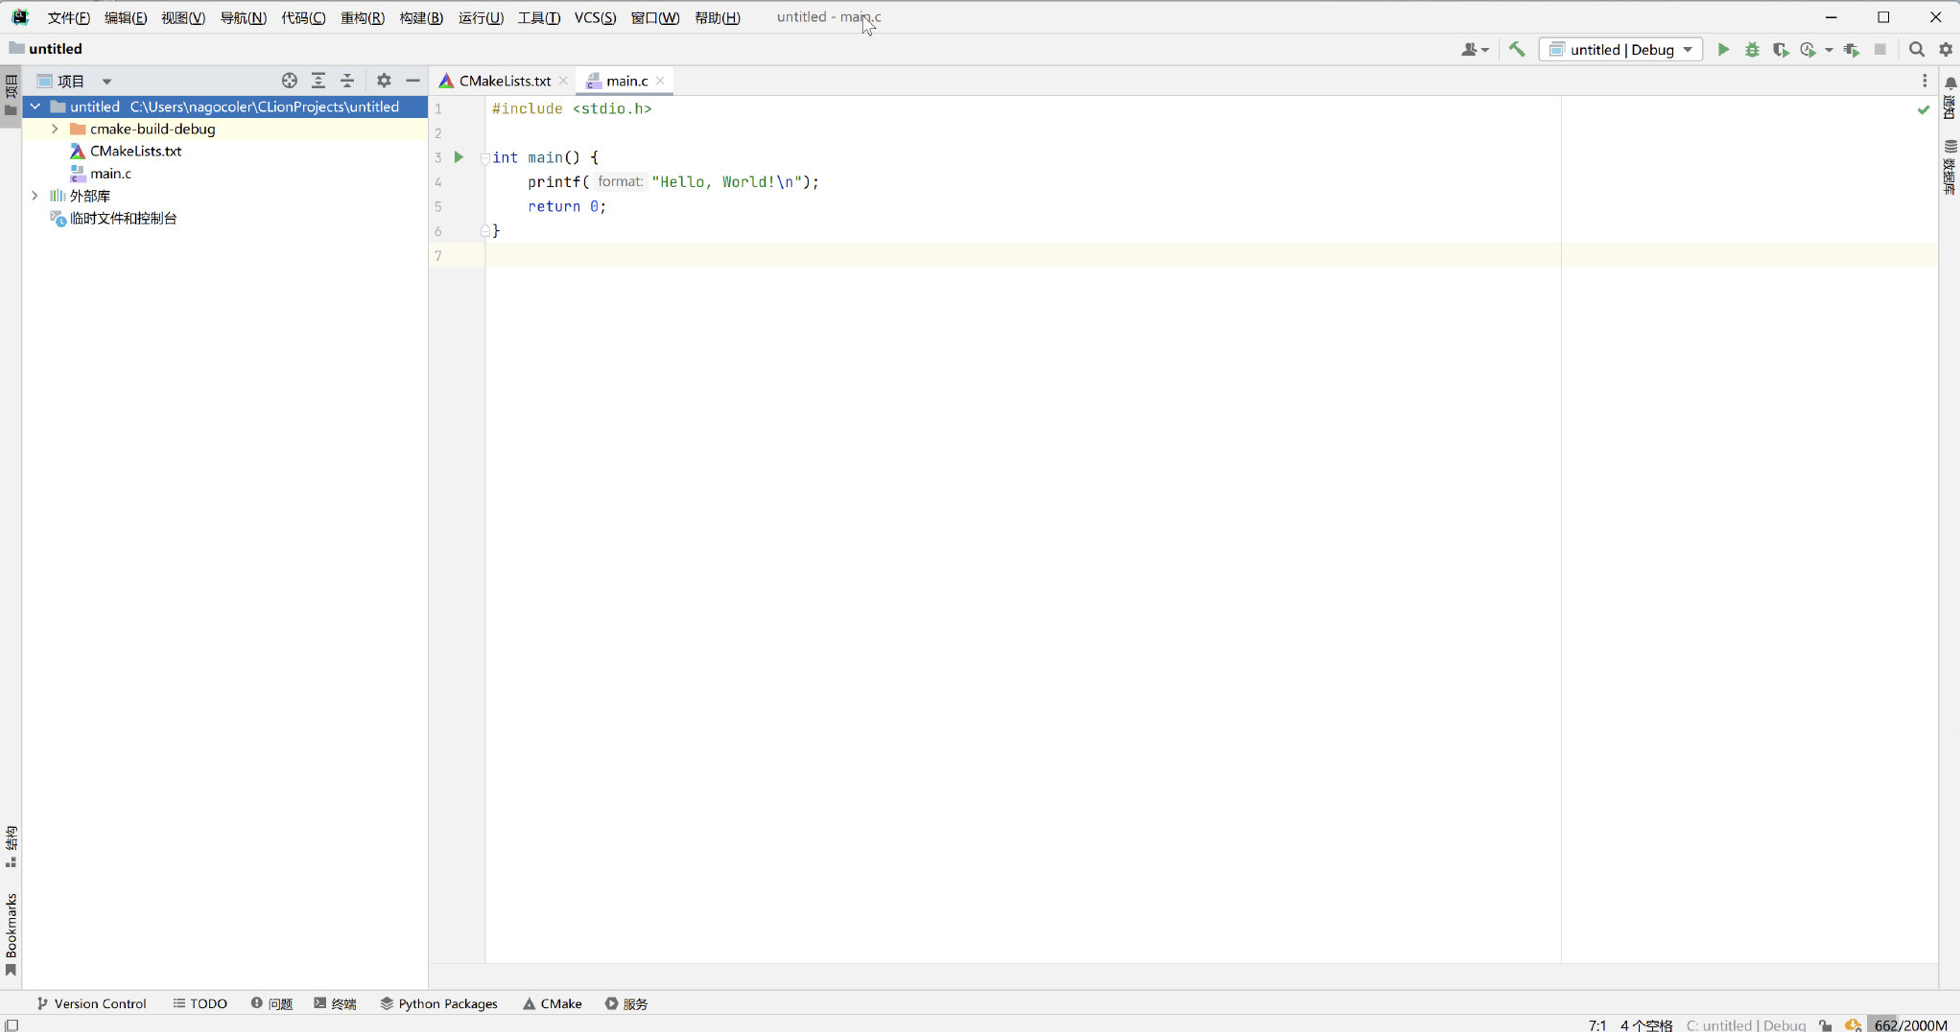Toggle the 结构 structure side panel
Screen dimensions: 1960x1032
click(11, 846)
